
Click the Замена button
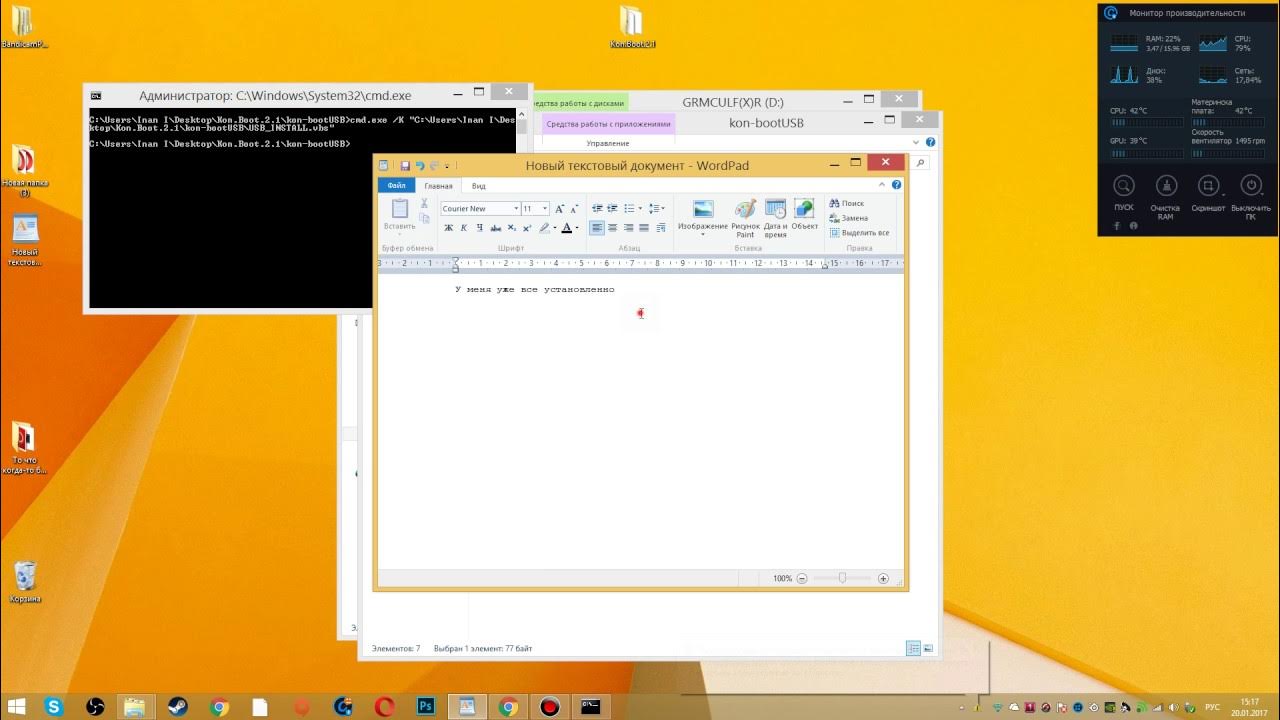point(848,218)
